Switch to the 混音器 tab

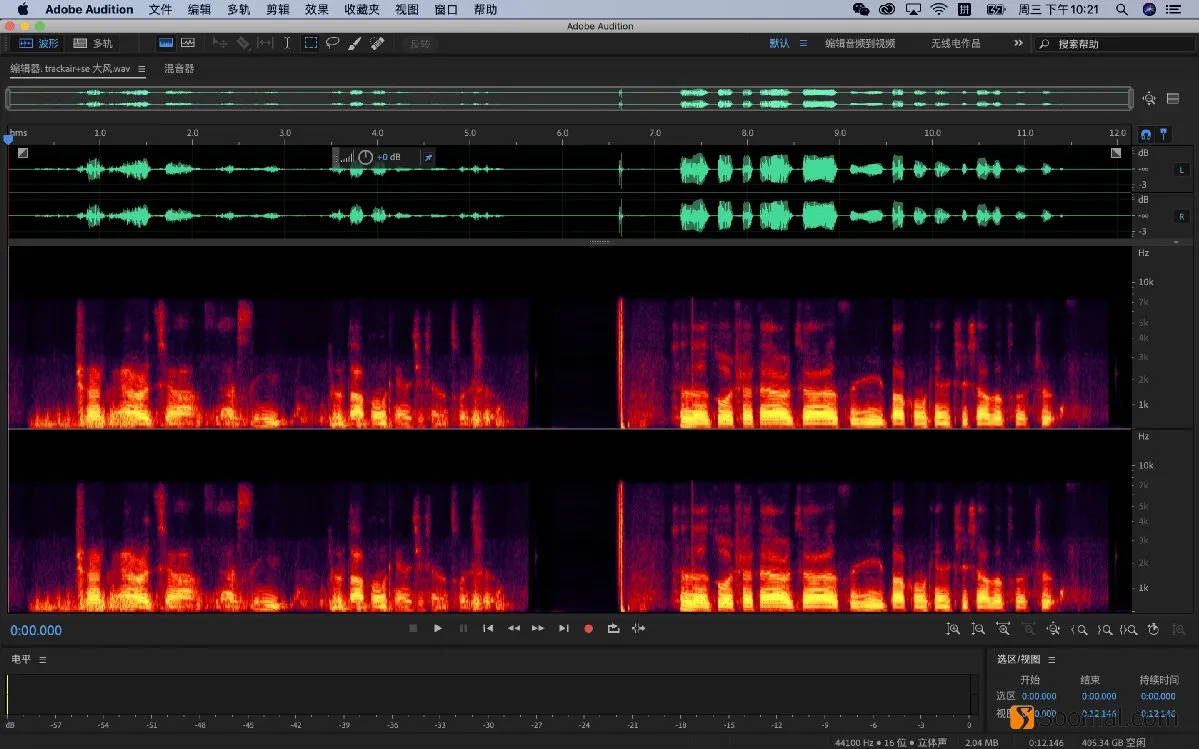(x=179, y=69)
